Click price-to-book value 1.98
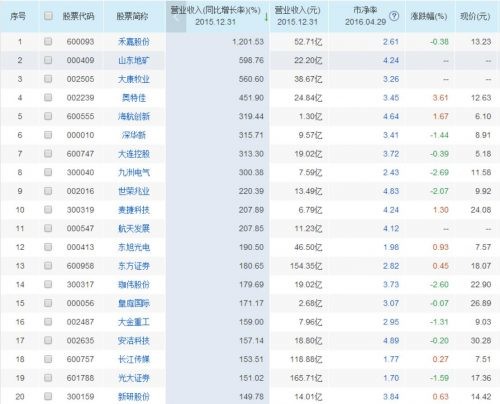This screenshot has height=404, width=500. click(x=391, y=247)
